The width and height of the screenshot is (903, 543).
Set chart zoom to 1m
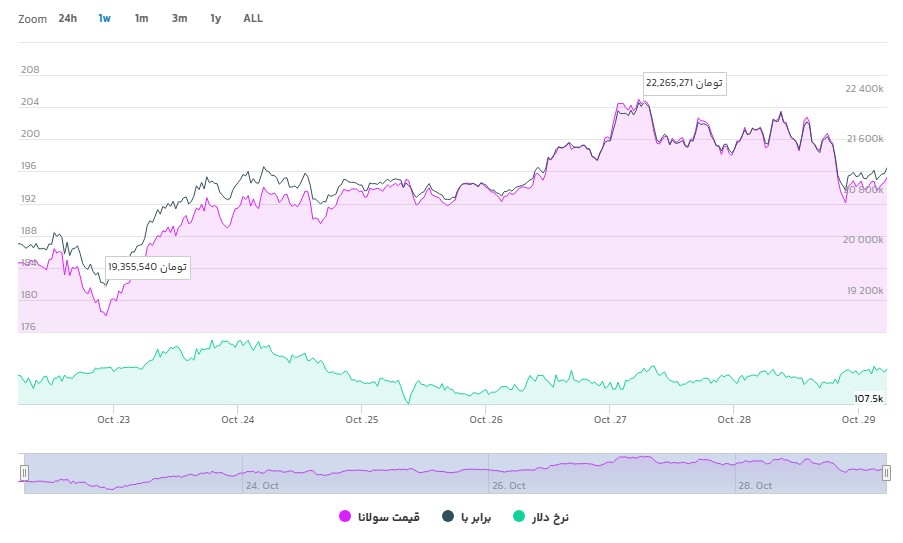point(141,18)
